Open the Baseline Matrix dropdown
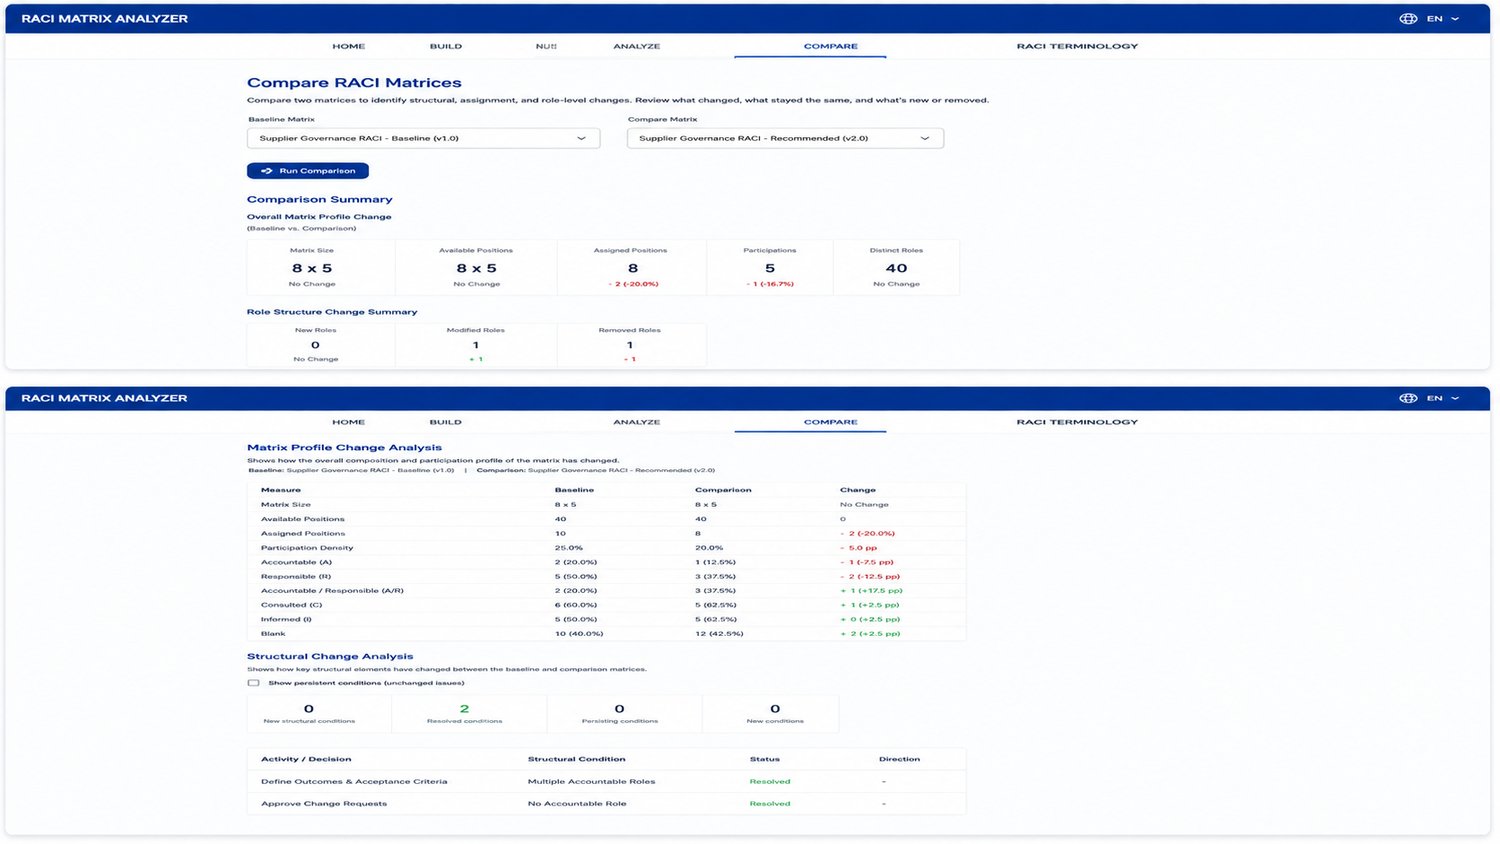 click(423, 138)
